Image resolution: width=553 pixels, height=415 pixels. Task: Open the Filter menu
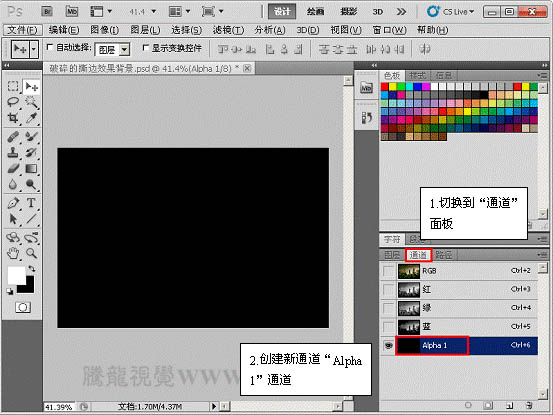coord(228,30)
